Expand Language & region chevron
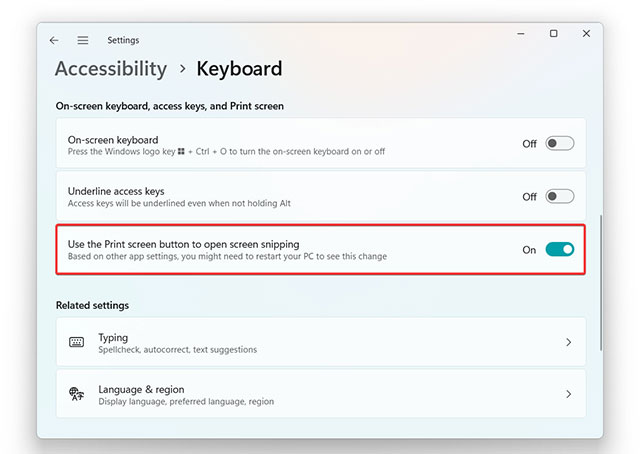This screenshot has width=640, height=454. (x=569, y=394)
